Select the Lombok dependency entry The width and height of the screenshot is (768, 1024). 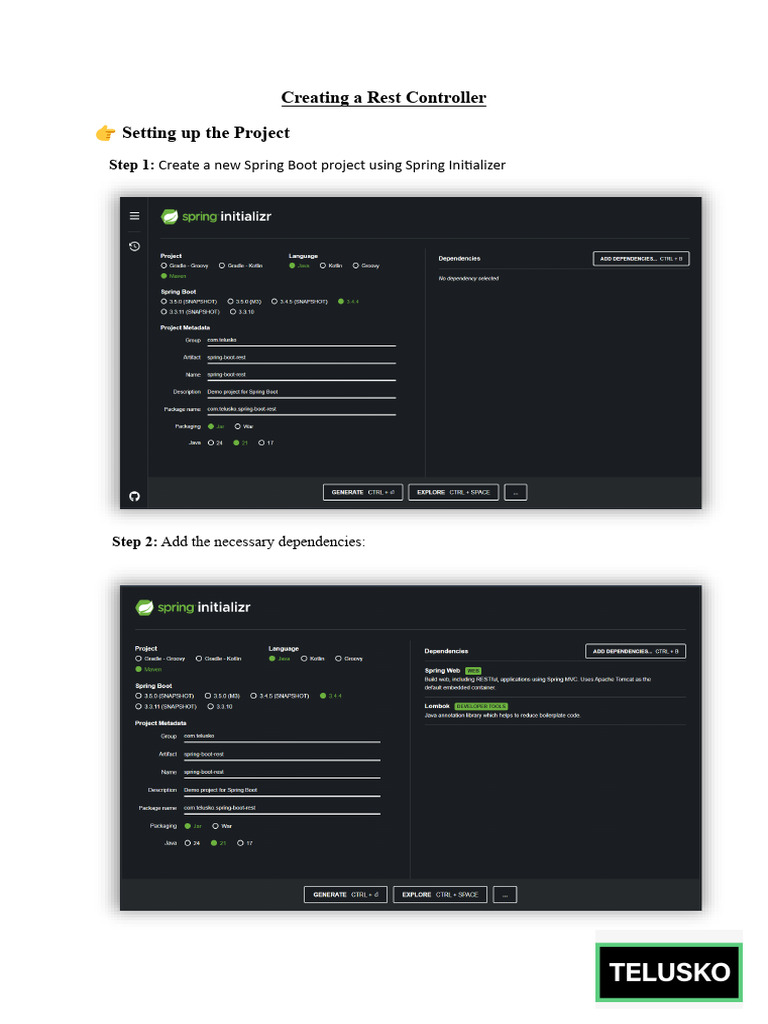click(437, 706)
